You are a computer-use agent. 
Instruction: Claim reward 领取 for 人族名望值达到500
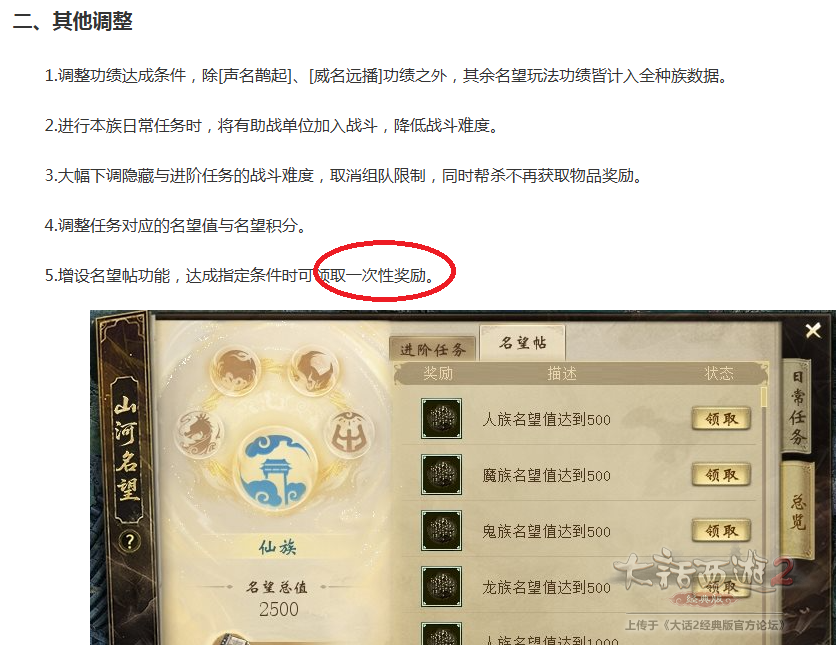point(721,419)
